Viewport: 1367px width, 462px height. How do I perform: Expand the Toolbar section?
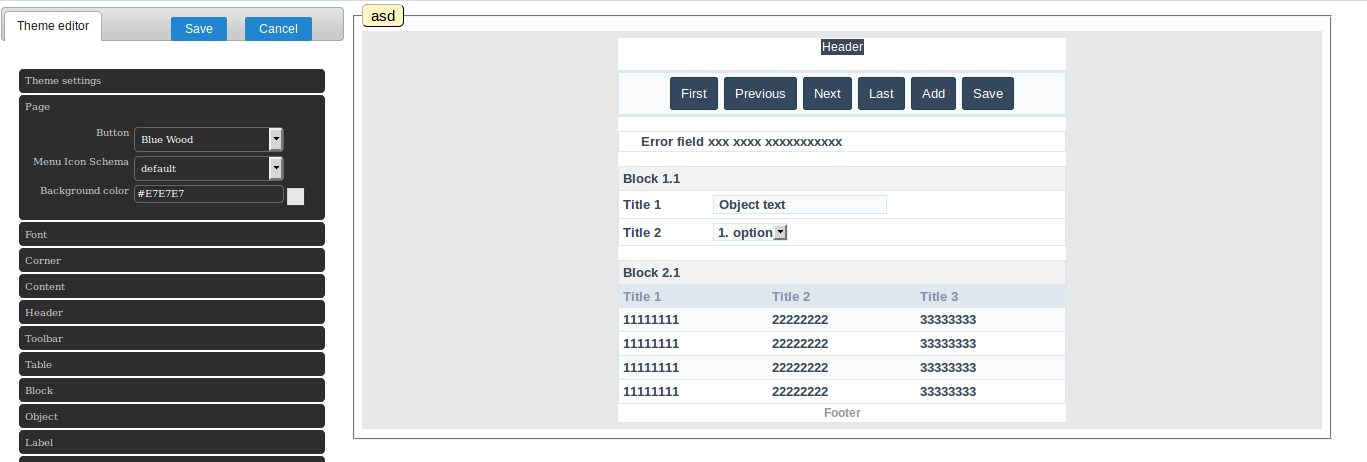point(171,338)
